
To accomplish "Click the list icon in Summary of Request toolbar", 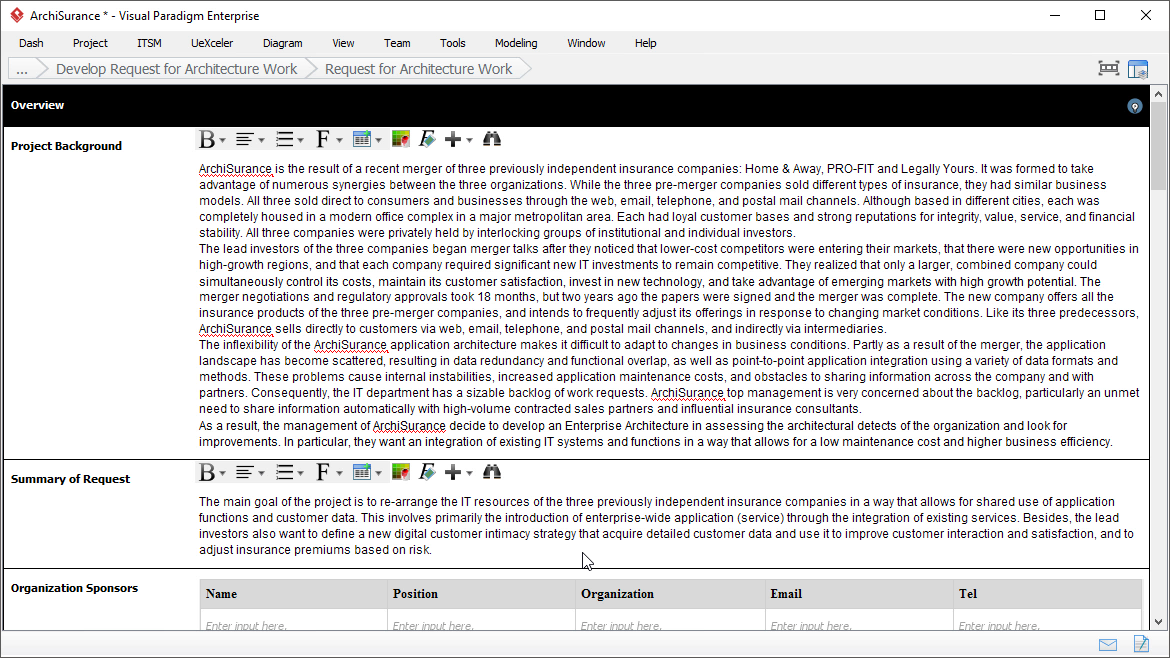I will click(284, 472).
